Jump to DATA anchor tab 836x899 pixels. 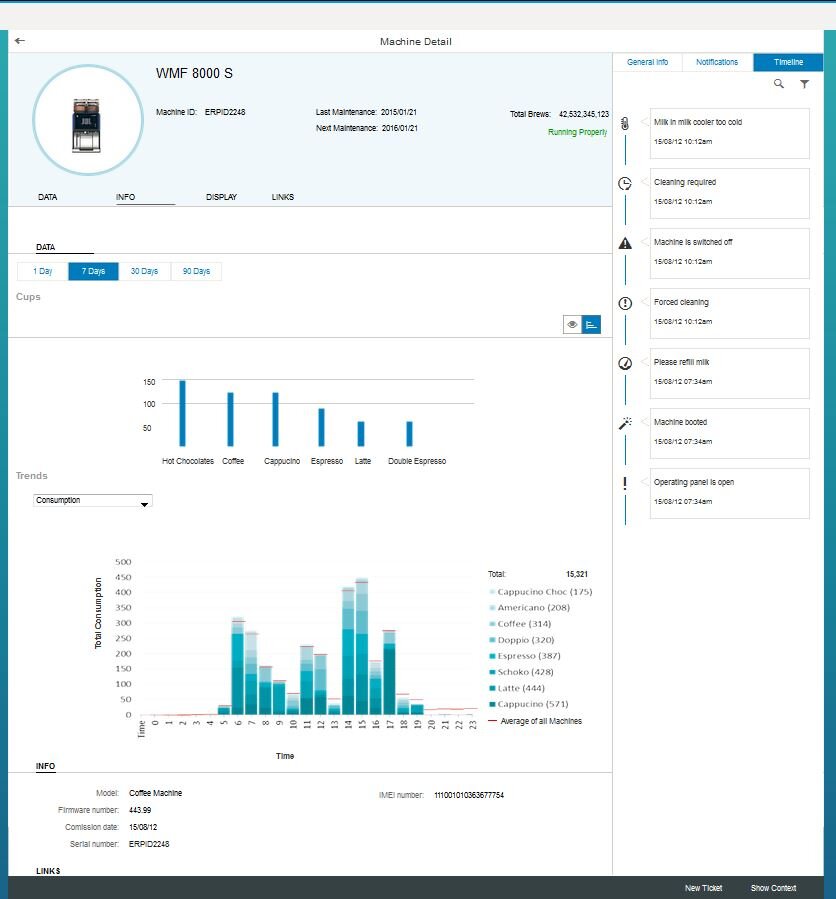tap(48, 197)
